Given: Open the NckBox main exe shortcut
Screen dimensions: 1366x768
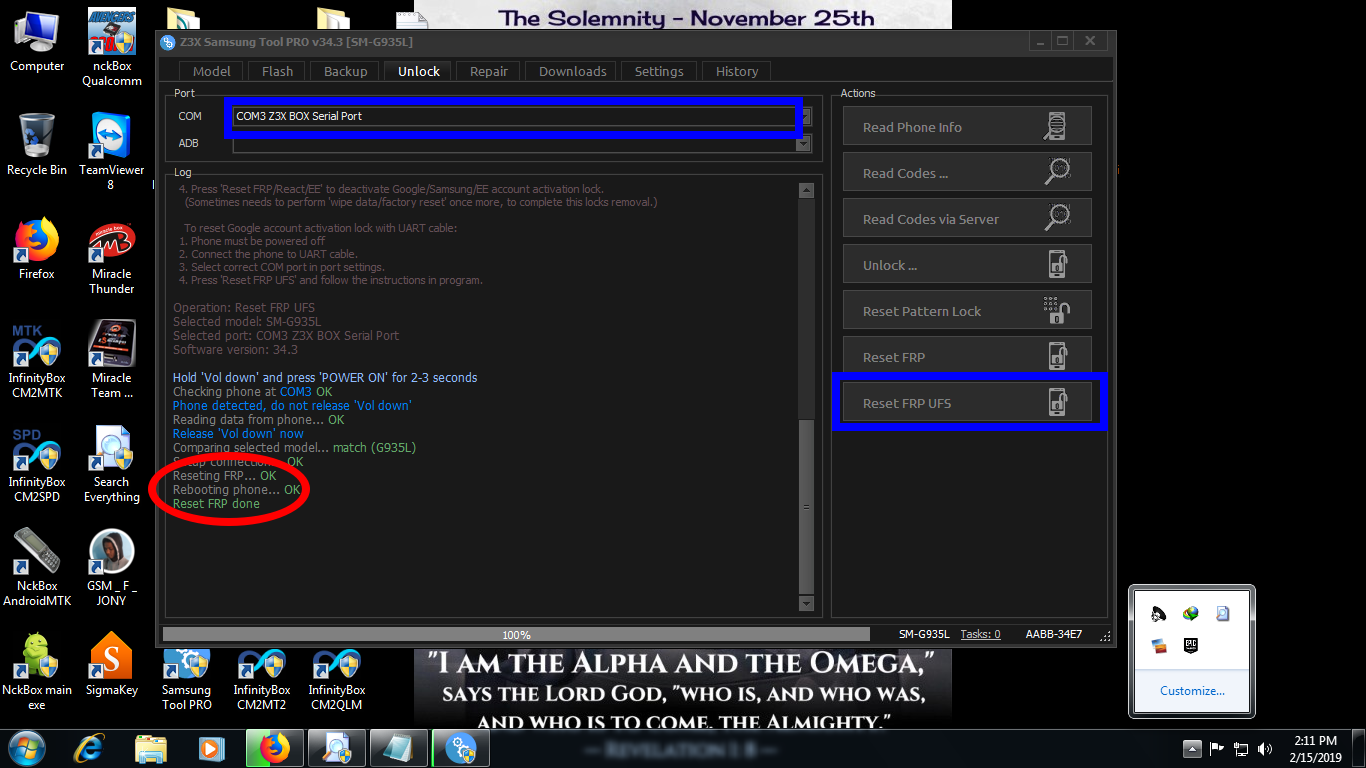Looking at the screenshot, I should point(37,672).
